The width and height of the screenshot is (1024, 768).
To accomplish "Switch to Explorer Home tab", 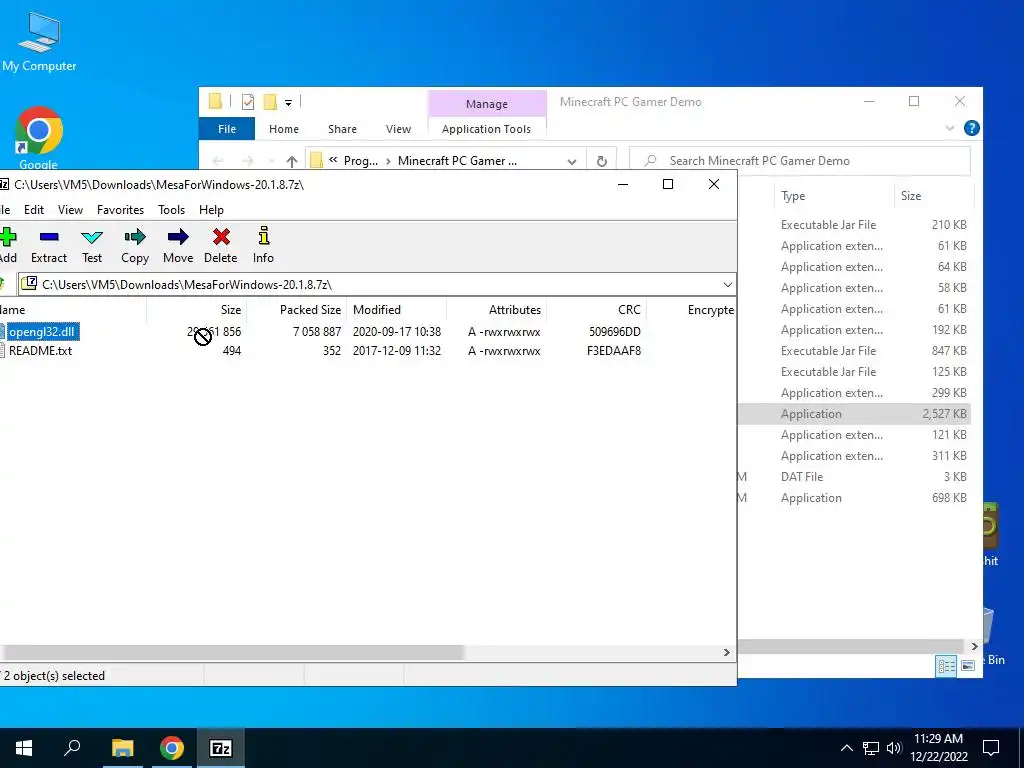I will click(283, 129).
